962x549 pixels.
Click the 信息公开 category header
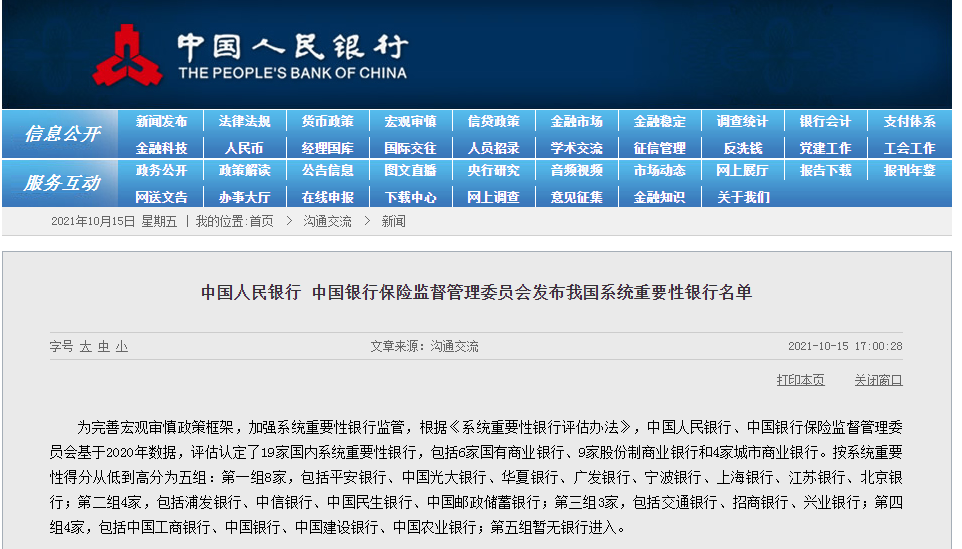62,134
